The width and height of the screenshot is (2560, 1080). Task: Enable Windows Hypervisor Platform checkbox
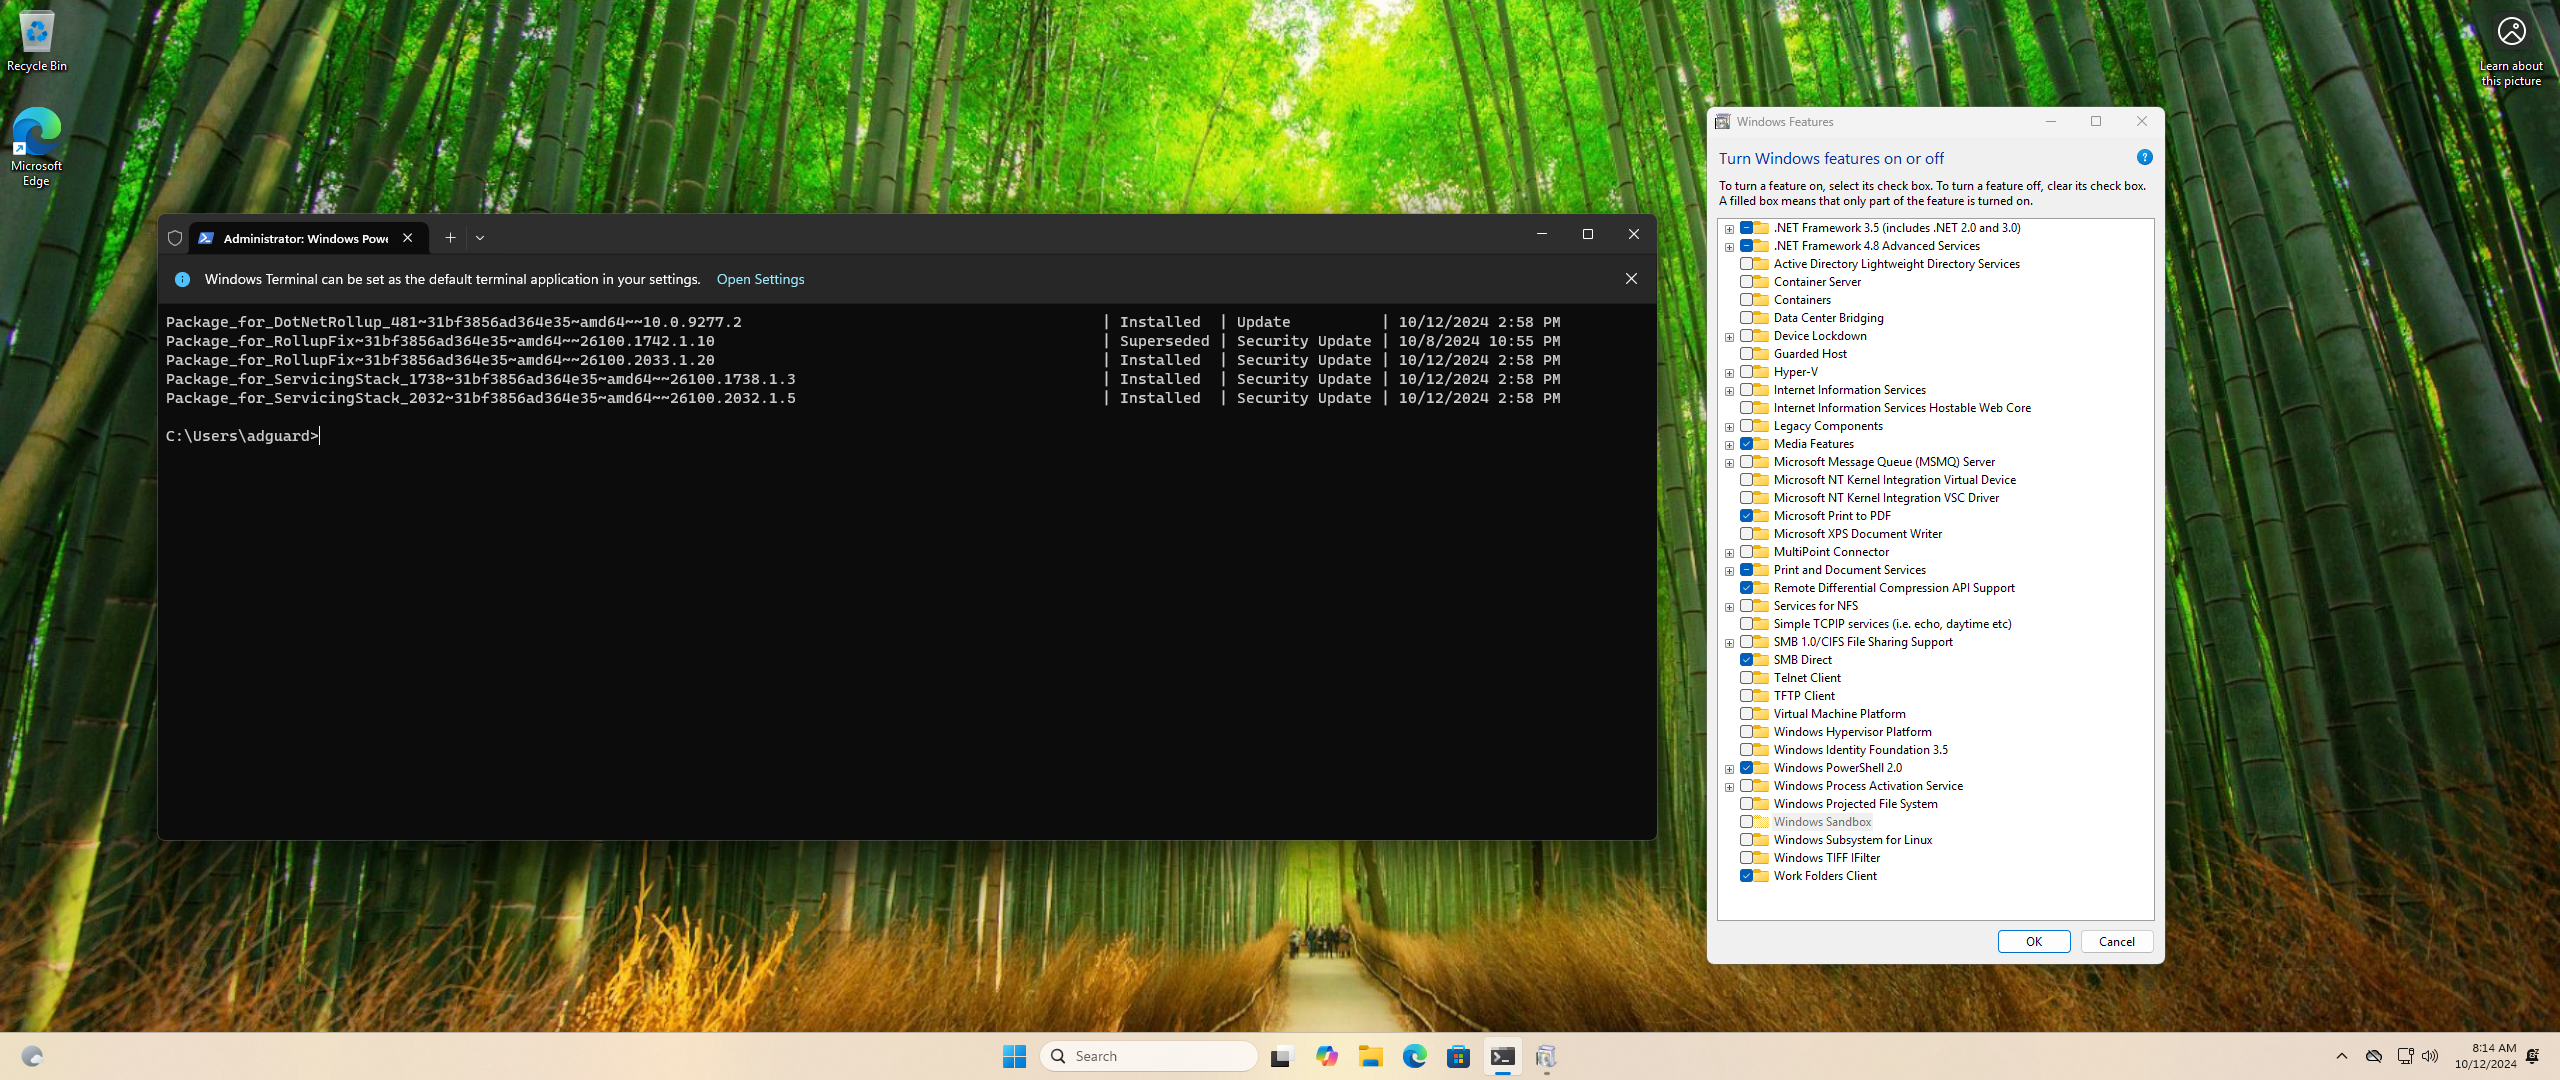click(x=1746, y=732)
